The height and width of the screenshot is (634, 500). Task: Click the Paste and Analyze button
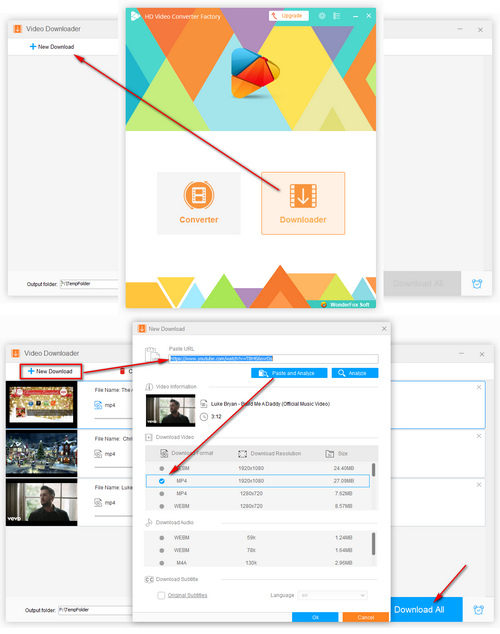(289, 373)
